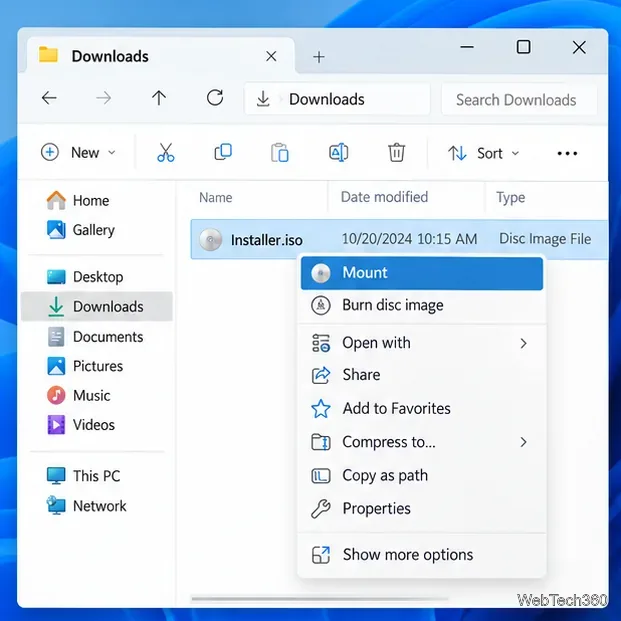Click the Rename icon in toolbar
Image resolution: width=621 pixels, height=621 pixels.
click(x=339, y=152)
